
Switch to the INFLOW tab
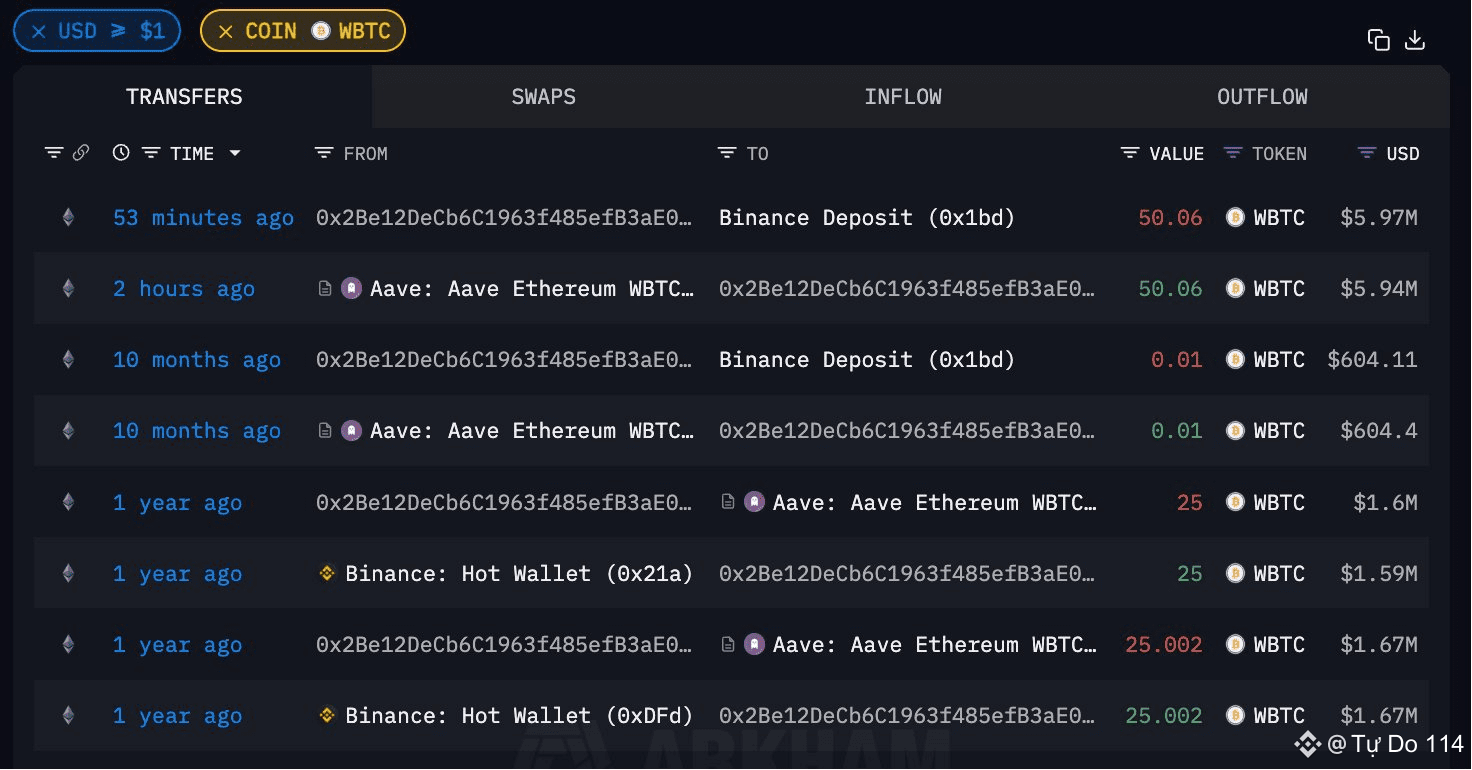point(903,97)
